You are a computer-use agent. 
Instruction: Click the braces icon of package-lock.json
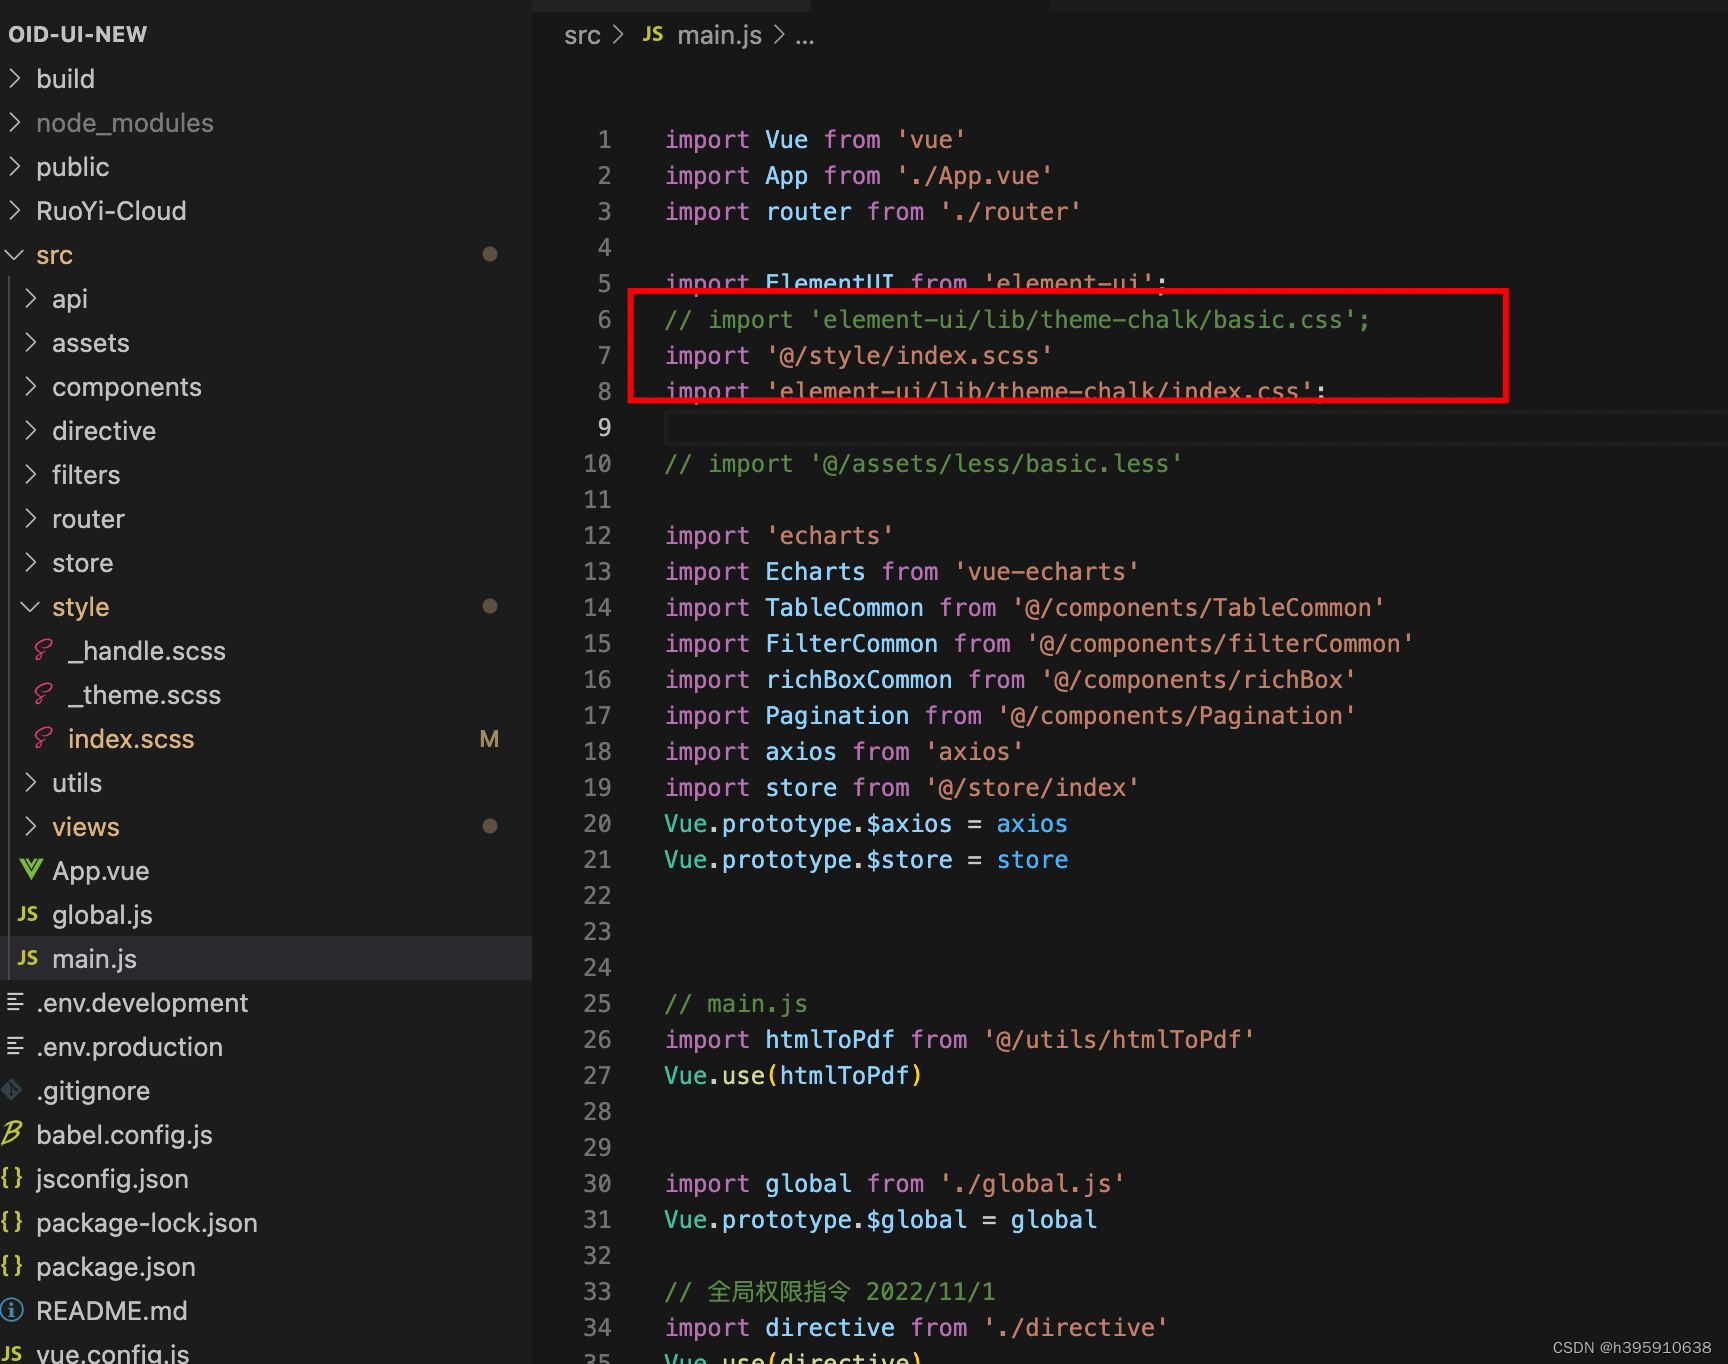click(x=12, y=1222)
